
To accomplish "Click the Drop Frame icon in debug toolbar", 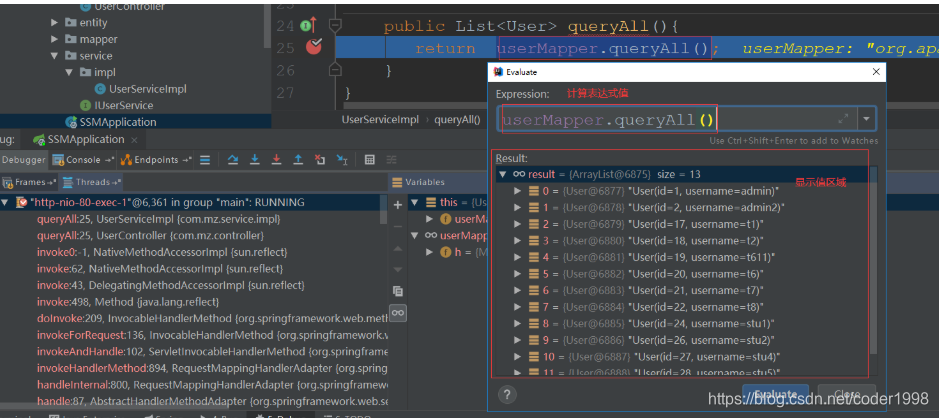I will tap(320, 160).
